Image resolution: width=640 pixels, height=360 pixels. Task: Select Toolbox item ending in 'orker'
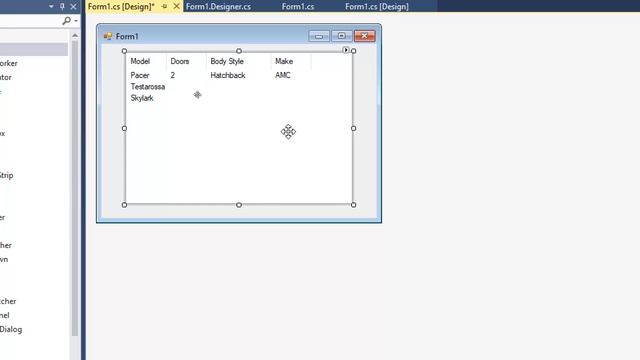[x=9, y=63]
